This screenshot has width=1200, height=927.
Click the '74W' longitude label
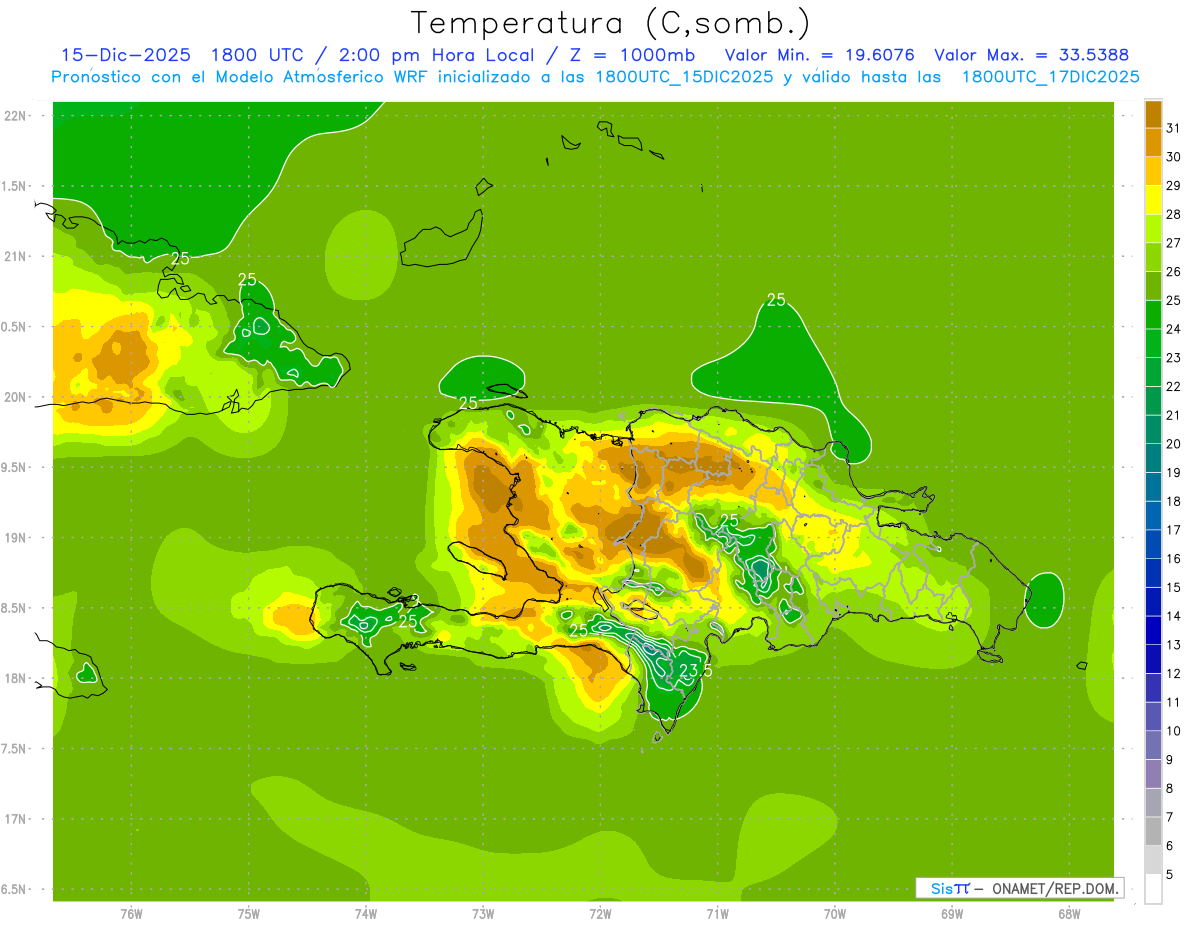pos(366,914)
